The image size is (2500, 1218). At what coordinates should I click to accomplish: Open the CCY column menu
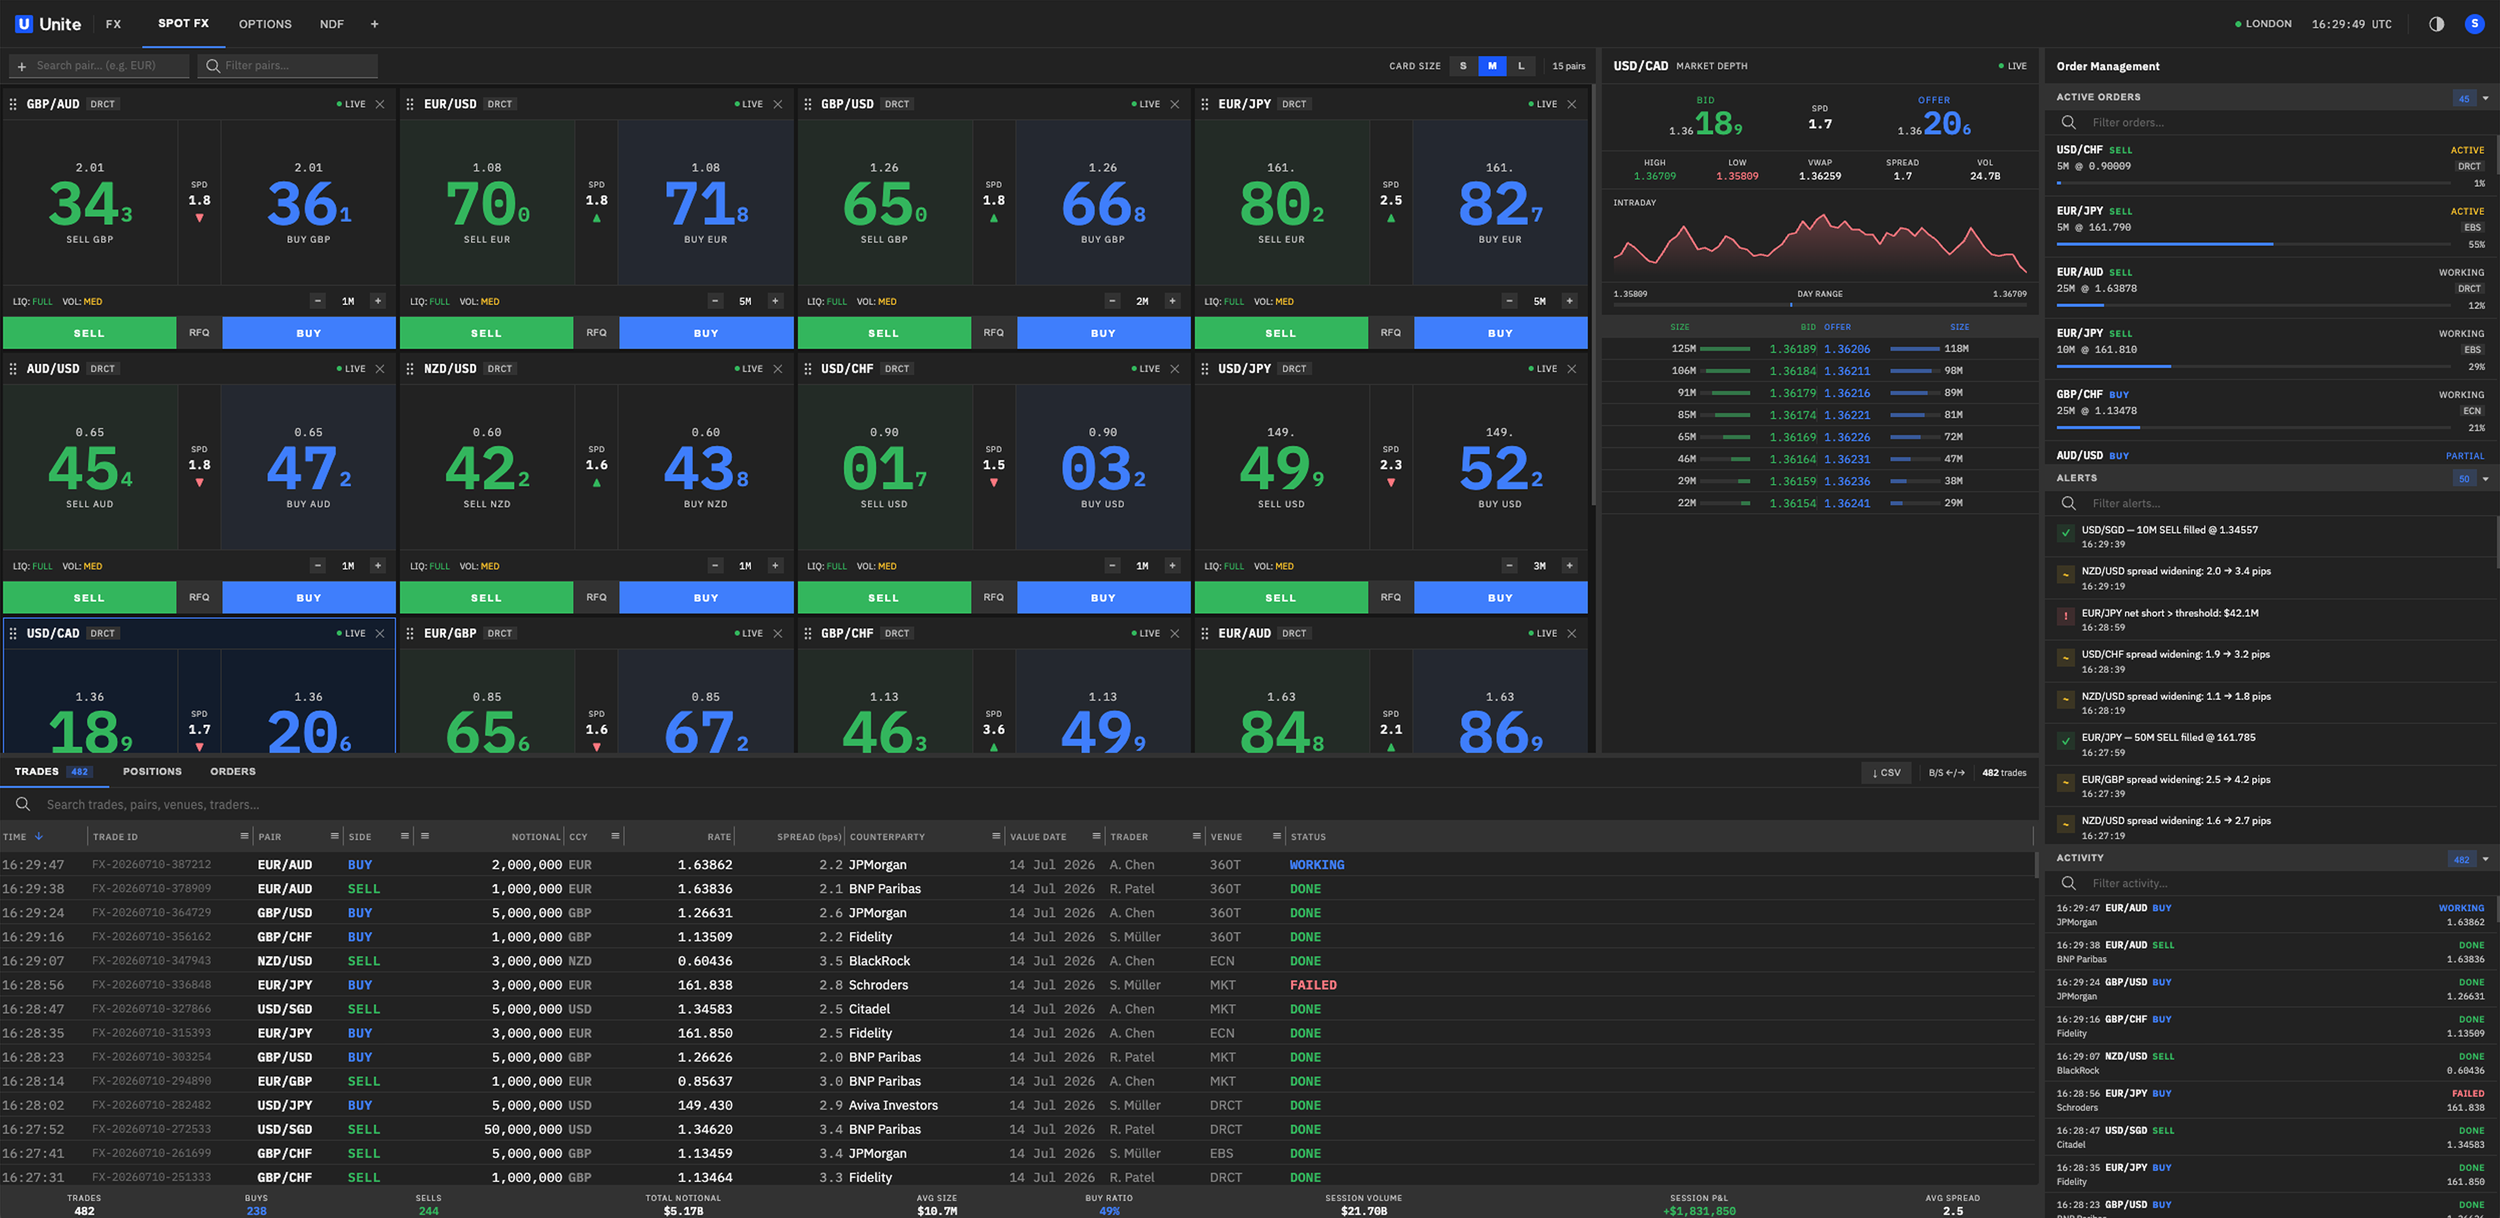(x=614, y=836)
